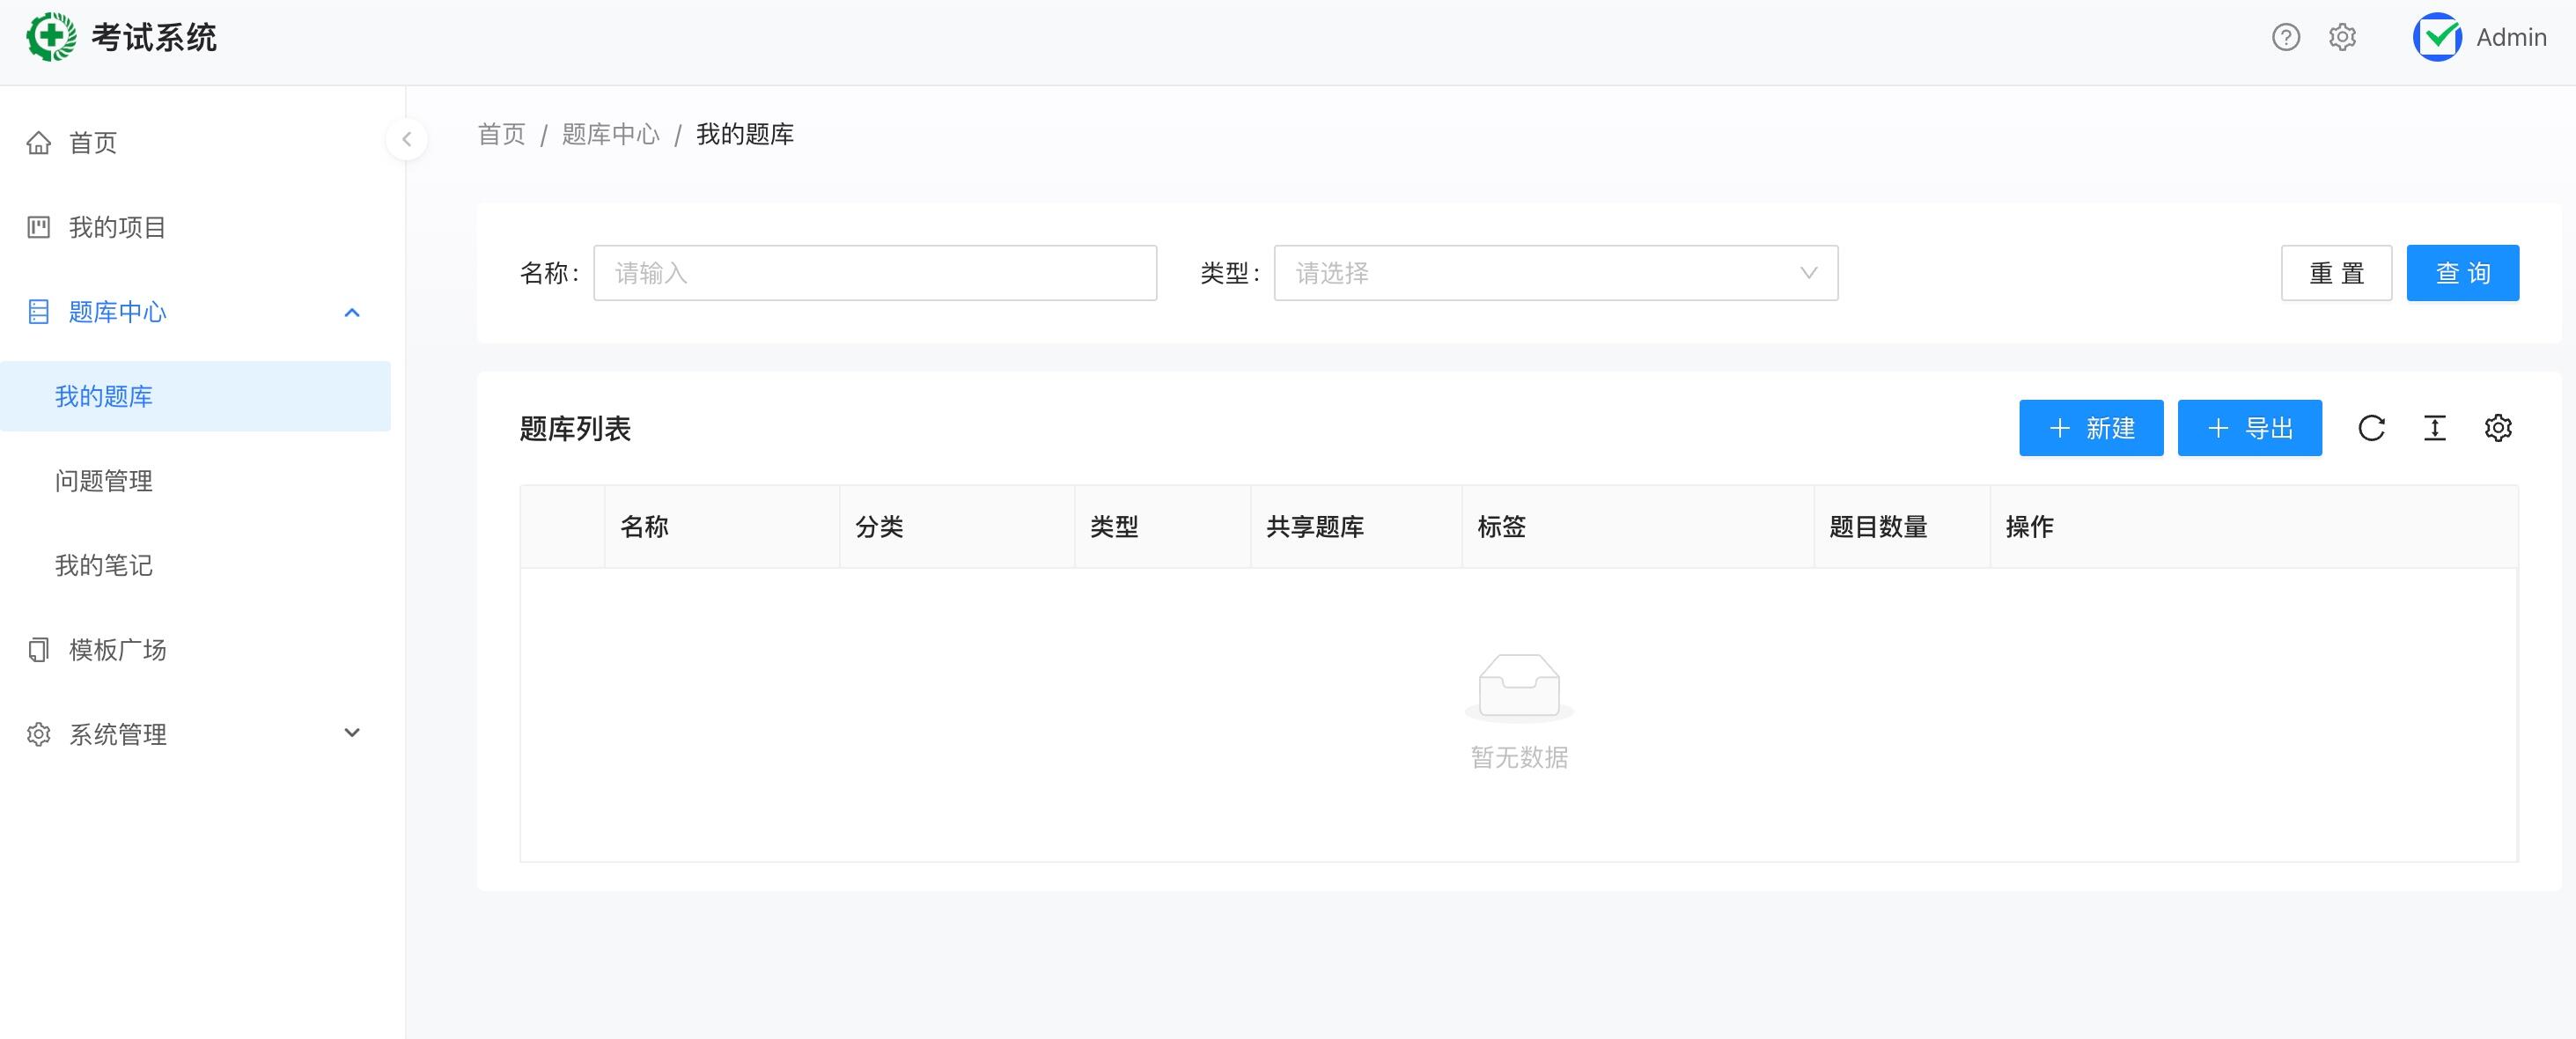
Task: Click the exam system logo icon
Action: [x=51, y=37]
